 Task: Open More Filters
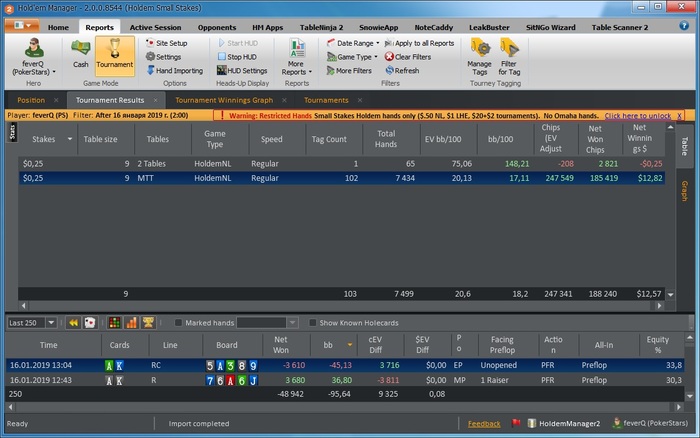click(x=349, y=71)
